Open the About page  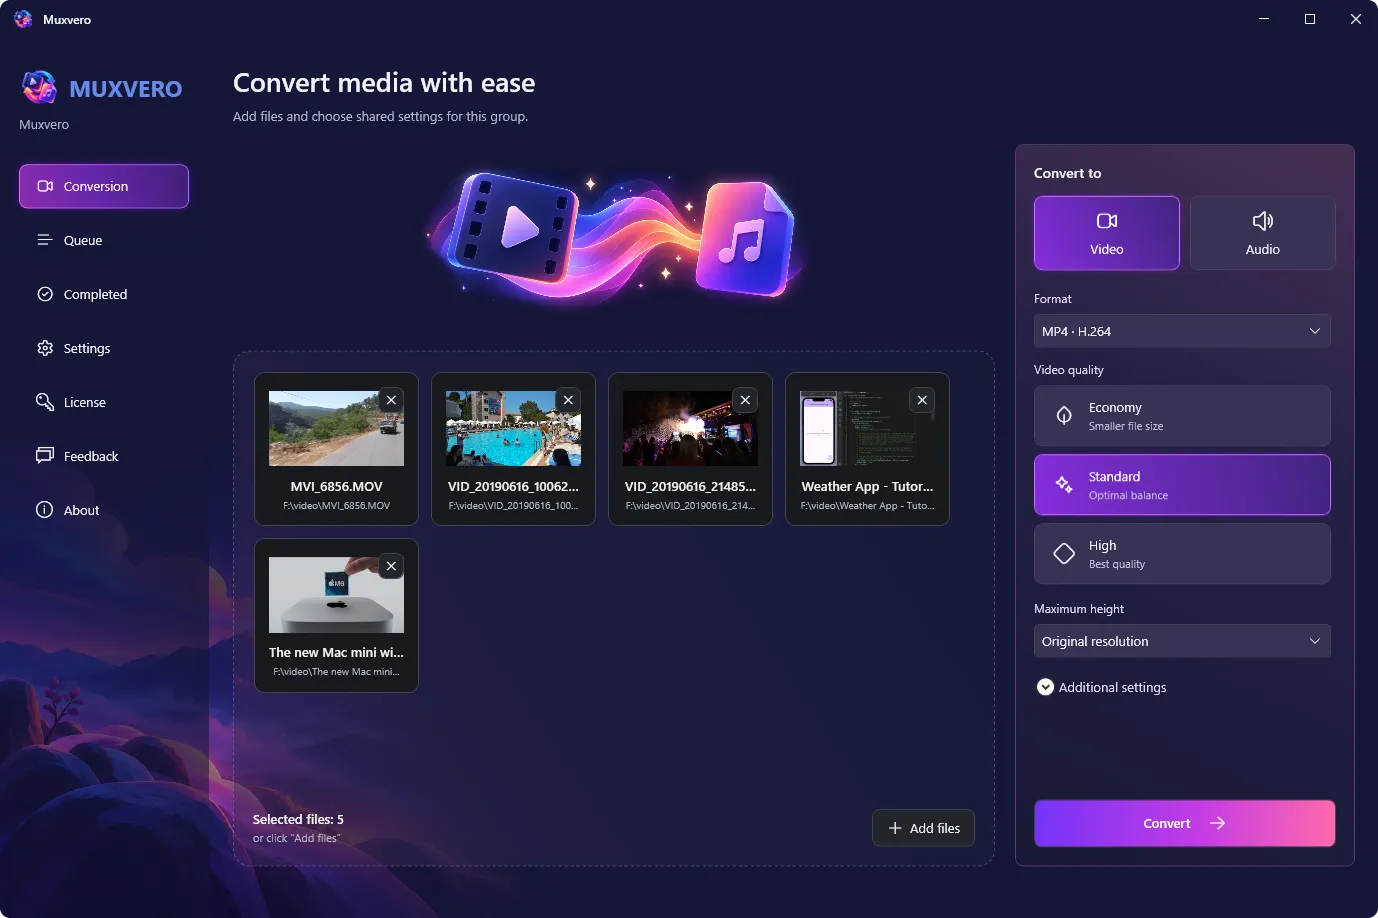coord(104,510)
